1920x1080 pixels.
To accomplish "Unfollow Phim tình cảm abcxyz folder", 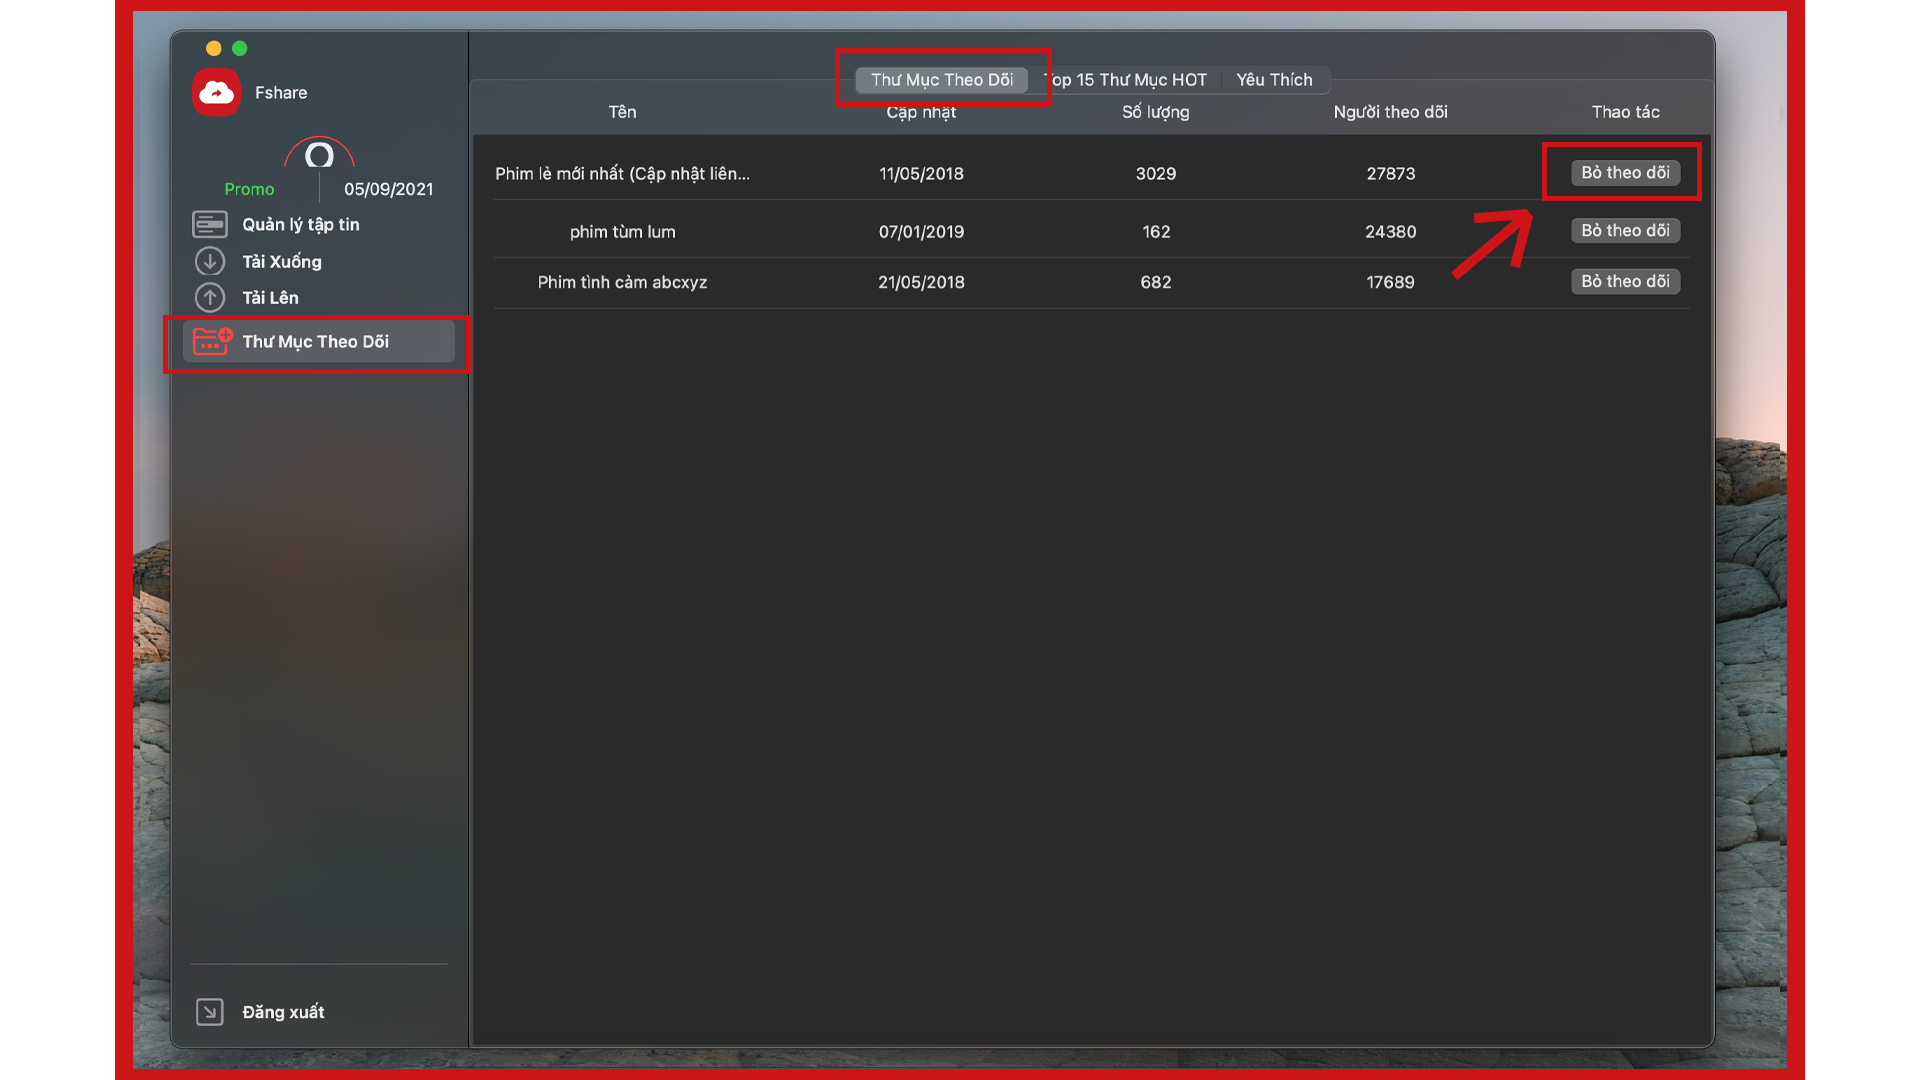I will coord(1625,282).
